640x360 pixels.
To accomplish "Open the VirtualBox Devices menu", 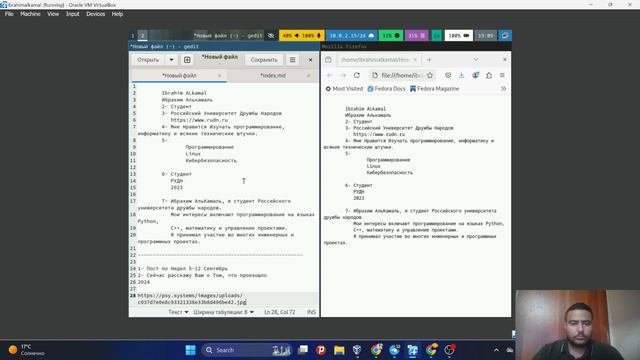I will 96,14.
